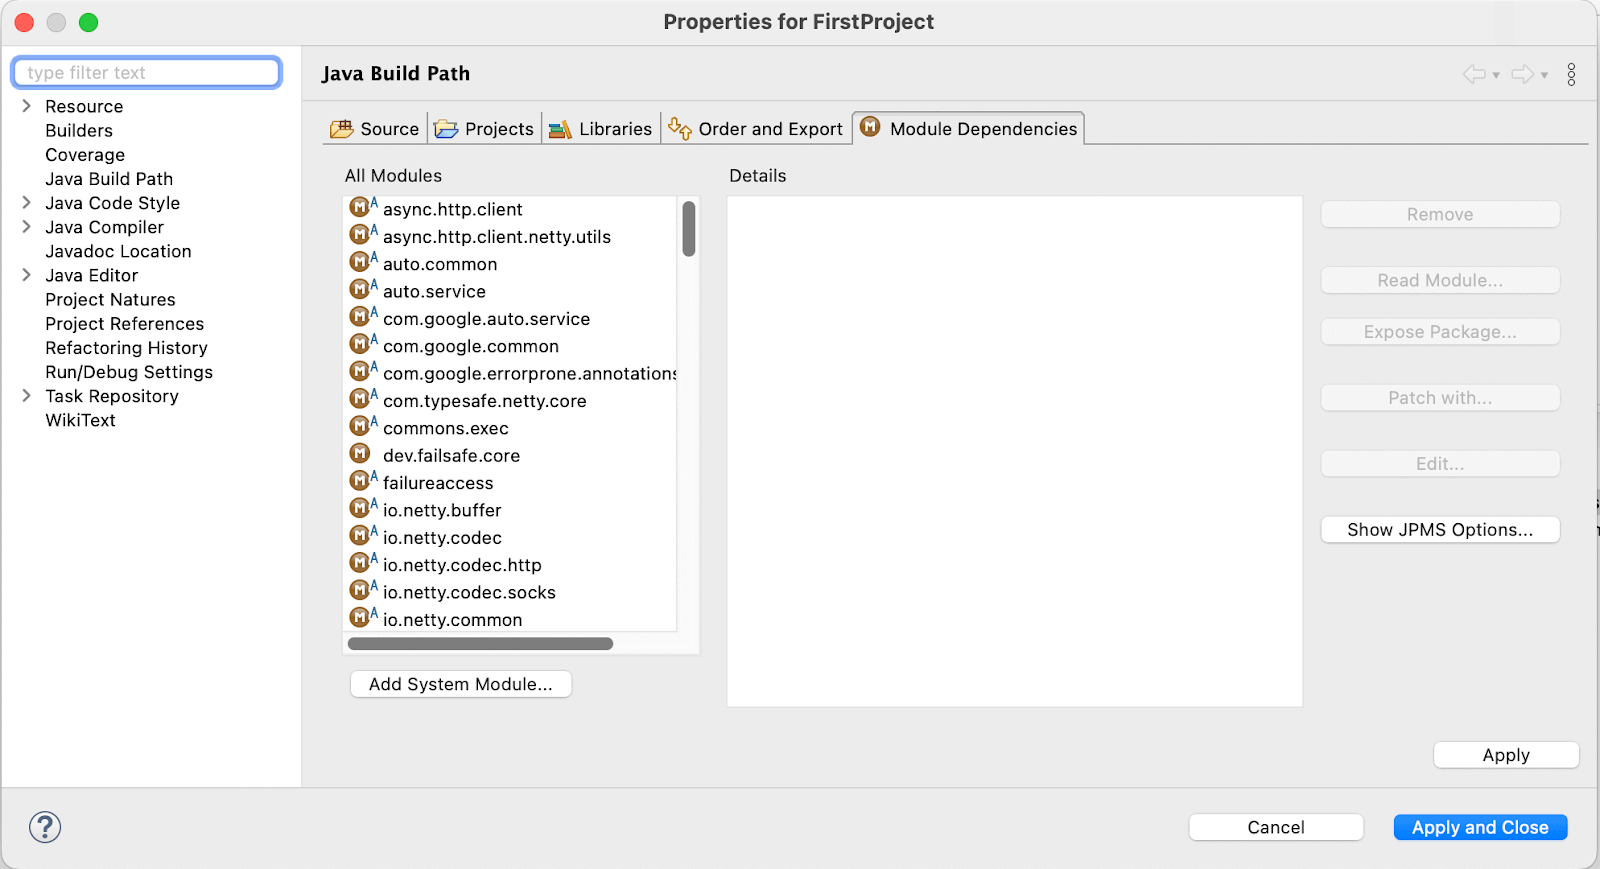This screenshot has height=869, width=1600.
Task: Click module icon beside failureaccess
Action: click(x=361, y=481)
